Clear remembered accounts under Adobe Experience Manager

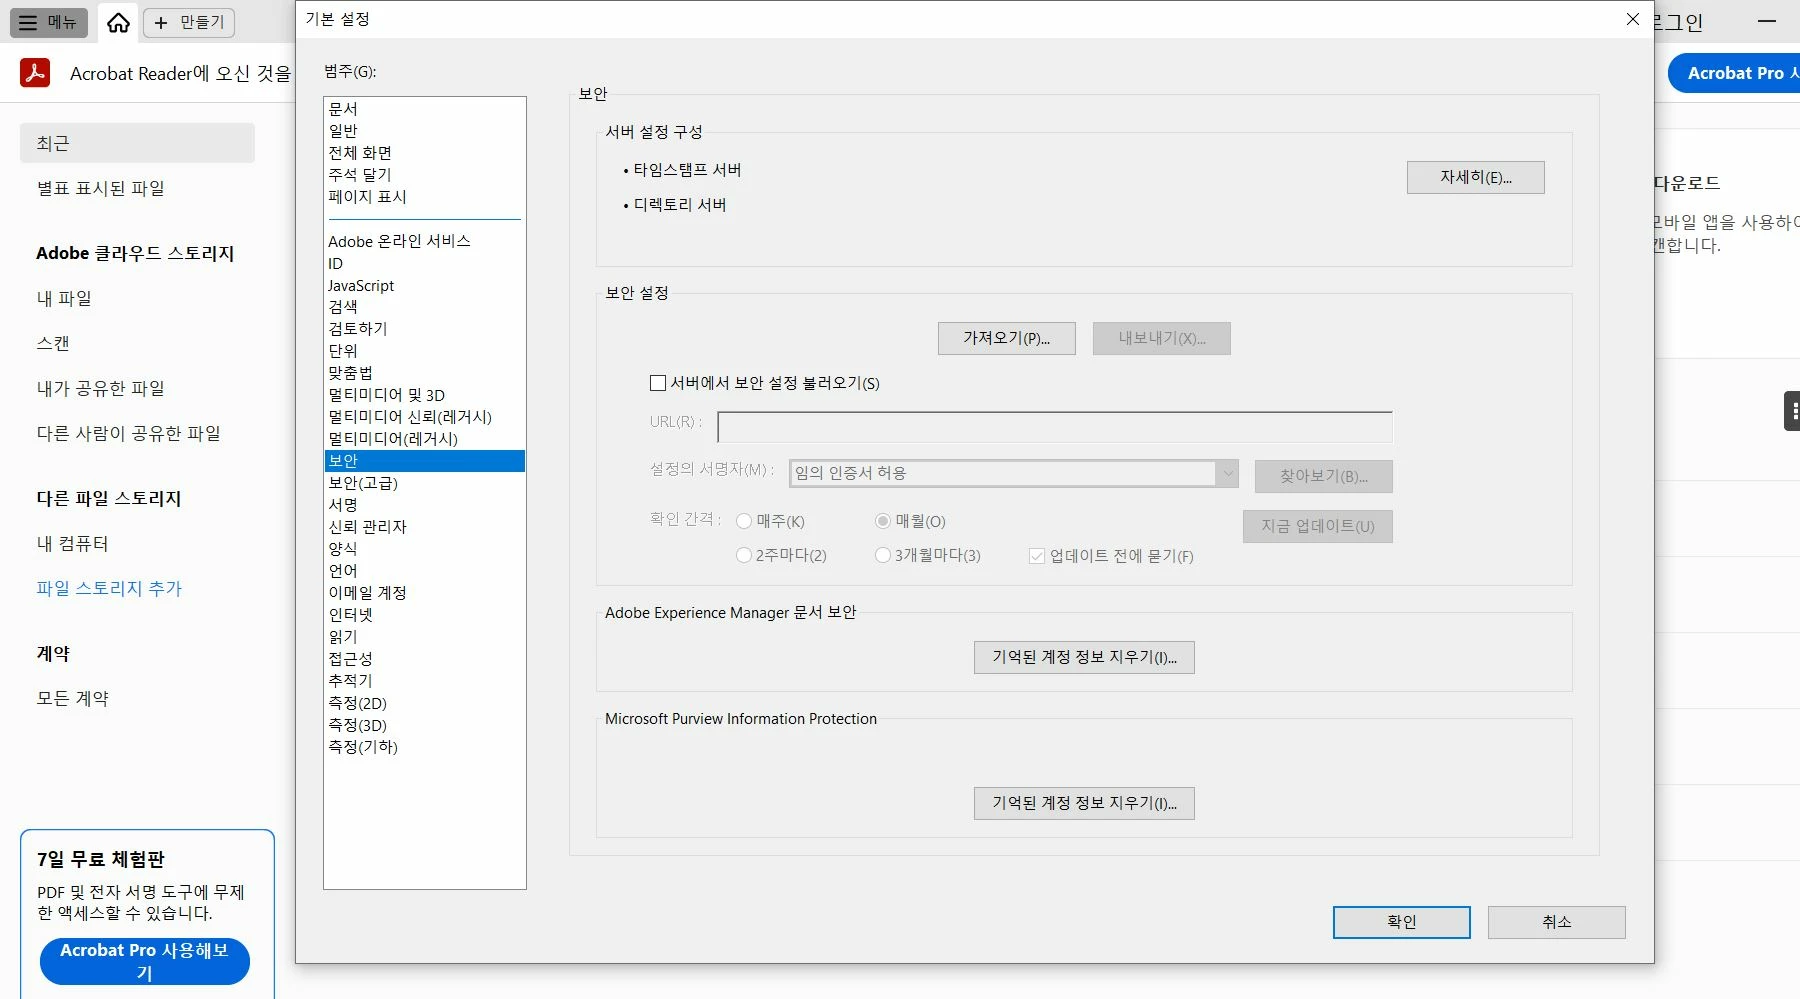tap(1084, 657)
